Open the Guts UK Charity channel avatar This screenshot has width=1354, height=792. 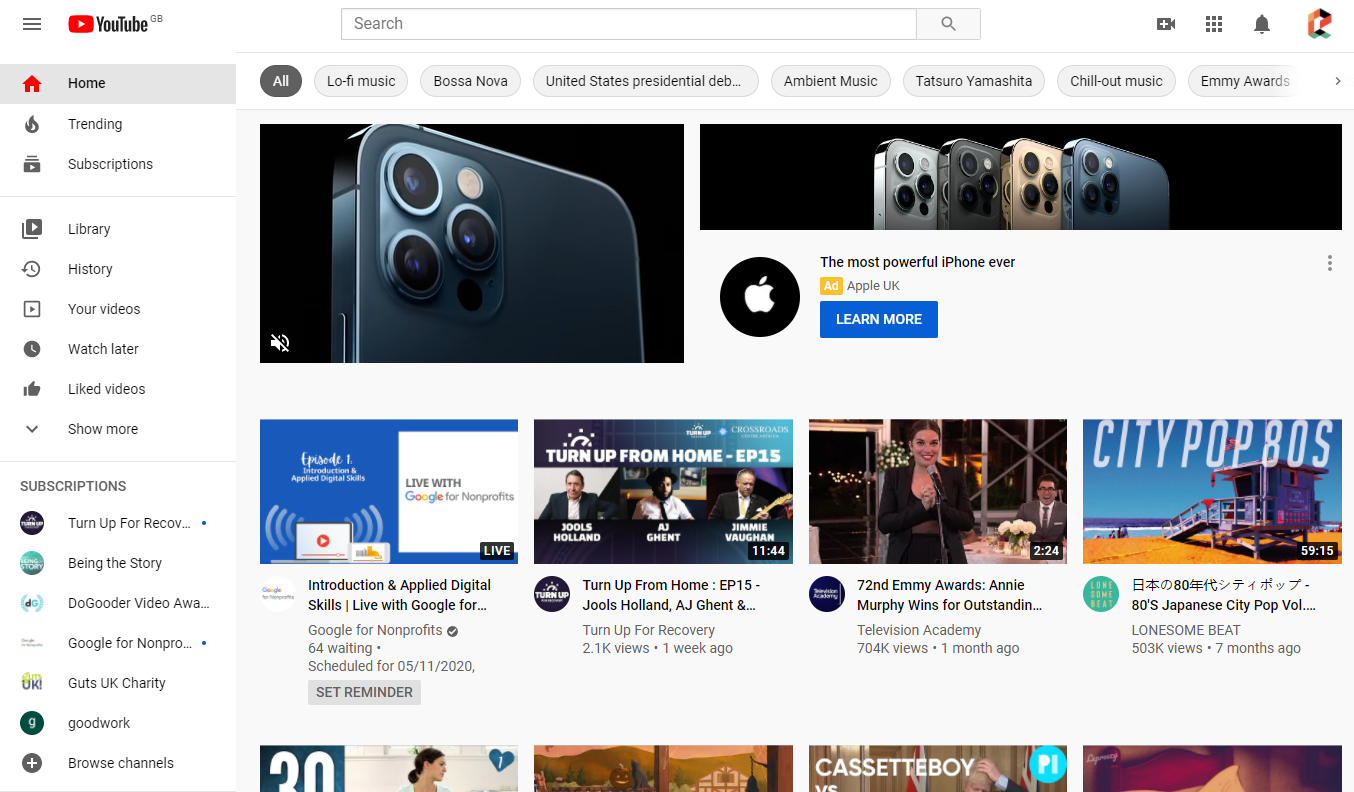coord(32,683)
